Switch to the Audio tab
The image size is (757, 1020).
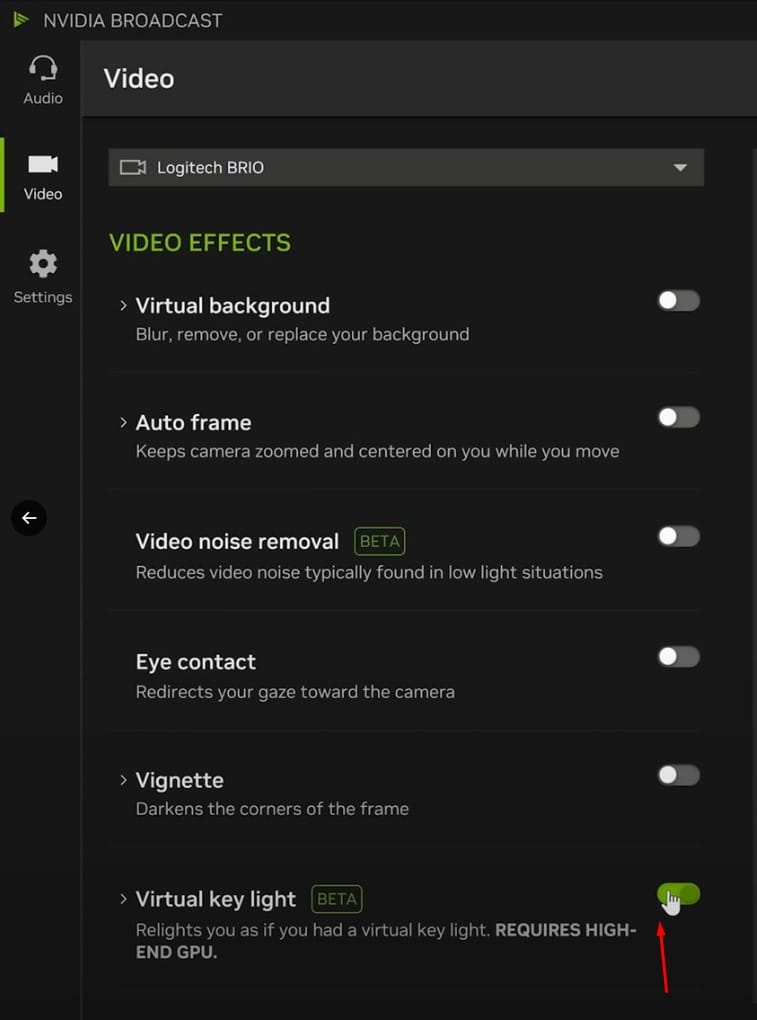(42, 78)
